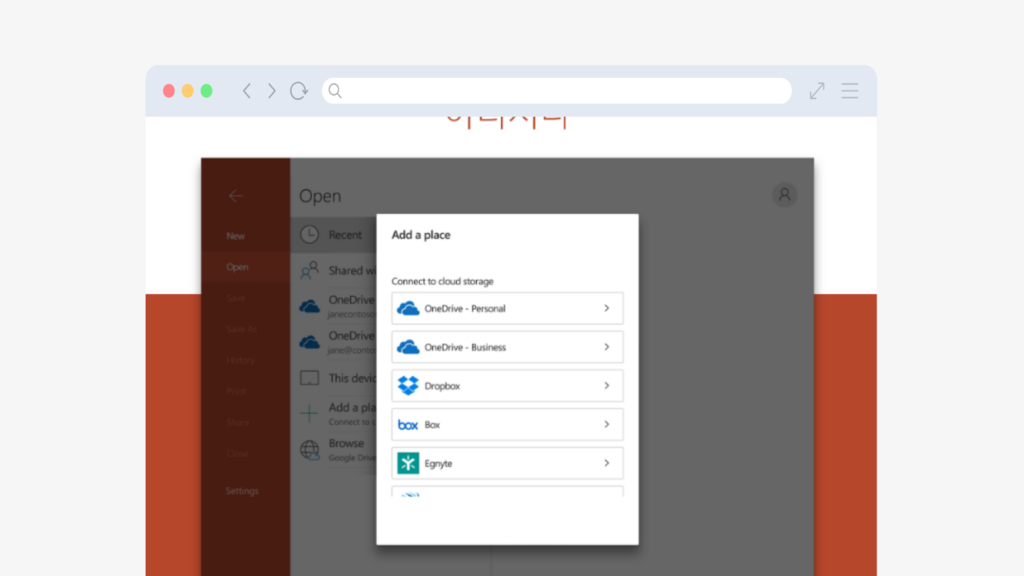Image resolution: width=1024 pixels, height=576 pixels.
Task: Click the Browse globe icon
Action: 310,449
